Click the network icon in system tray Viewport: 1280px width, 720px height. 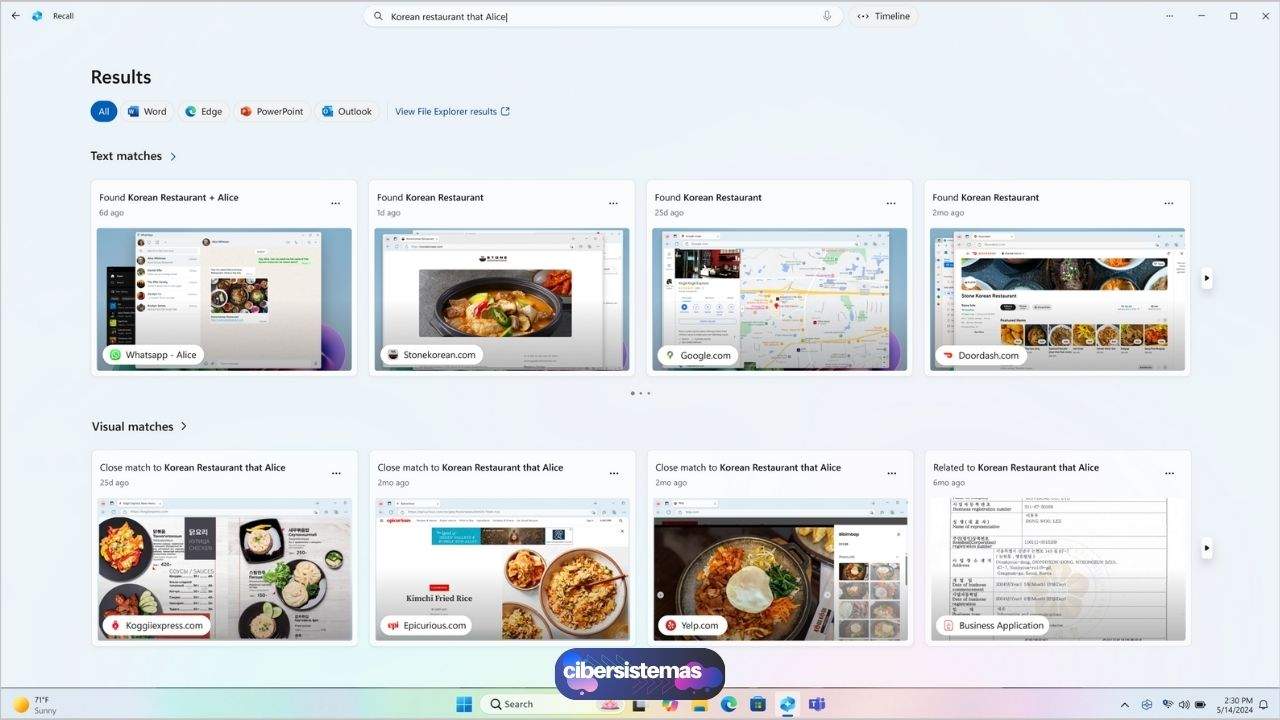1167,705
